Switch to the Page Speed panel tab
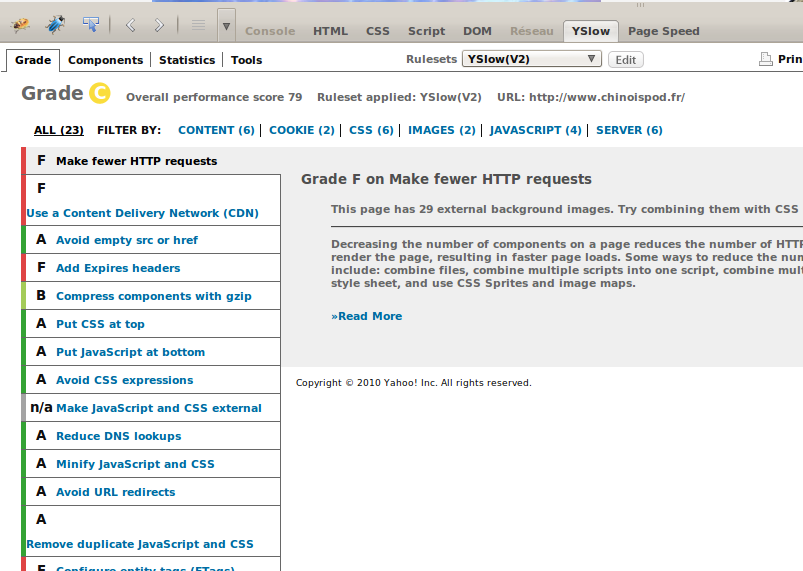The image size is (803, 571). point(663,31)
